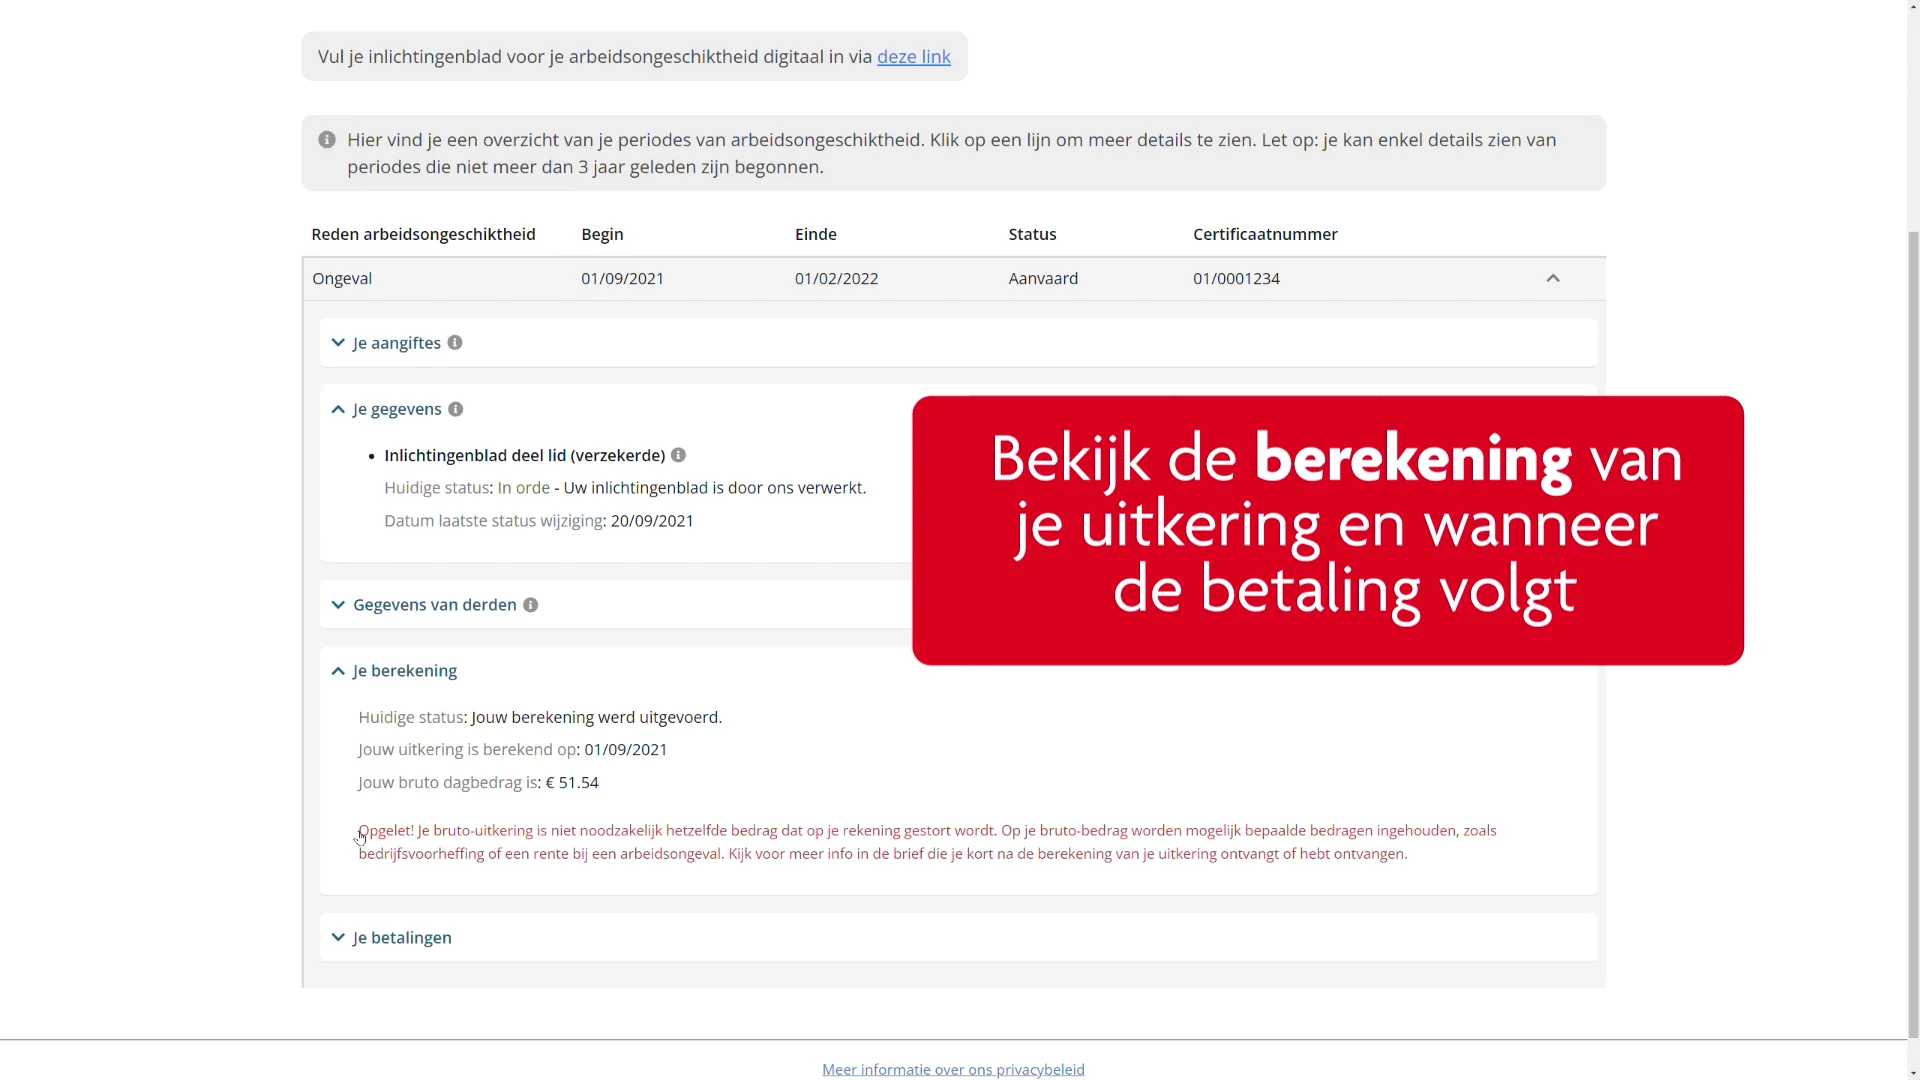The image size is (1920, 1080).
Task: Expand the 'Je aangiftes' section
Action: point(396,343)
